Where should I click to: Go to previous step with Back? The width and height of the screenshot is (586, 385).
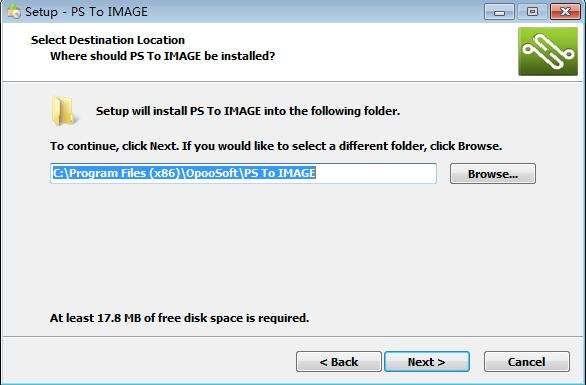click(x=339, y=361)
